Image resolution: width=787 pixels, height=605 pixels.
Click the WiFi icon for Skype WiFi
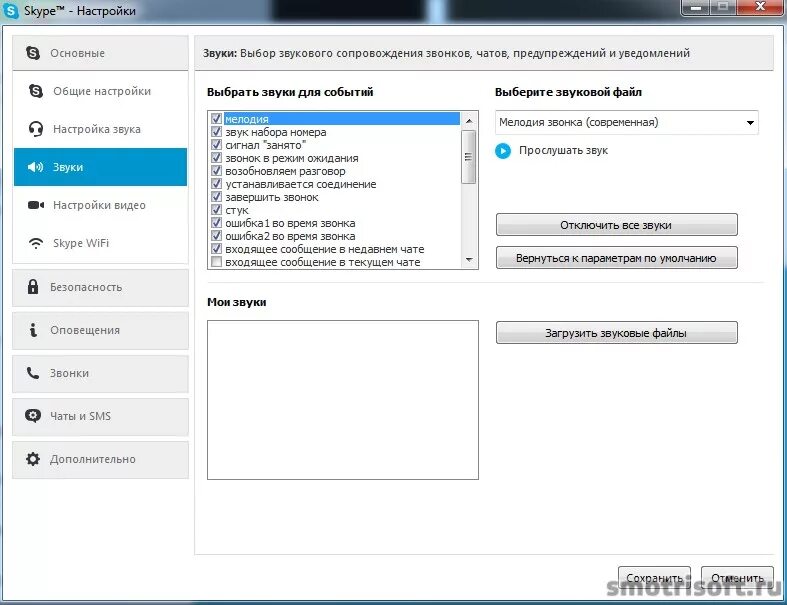click(x=36, y=243)
